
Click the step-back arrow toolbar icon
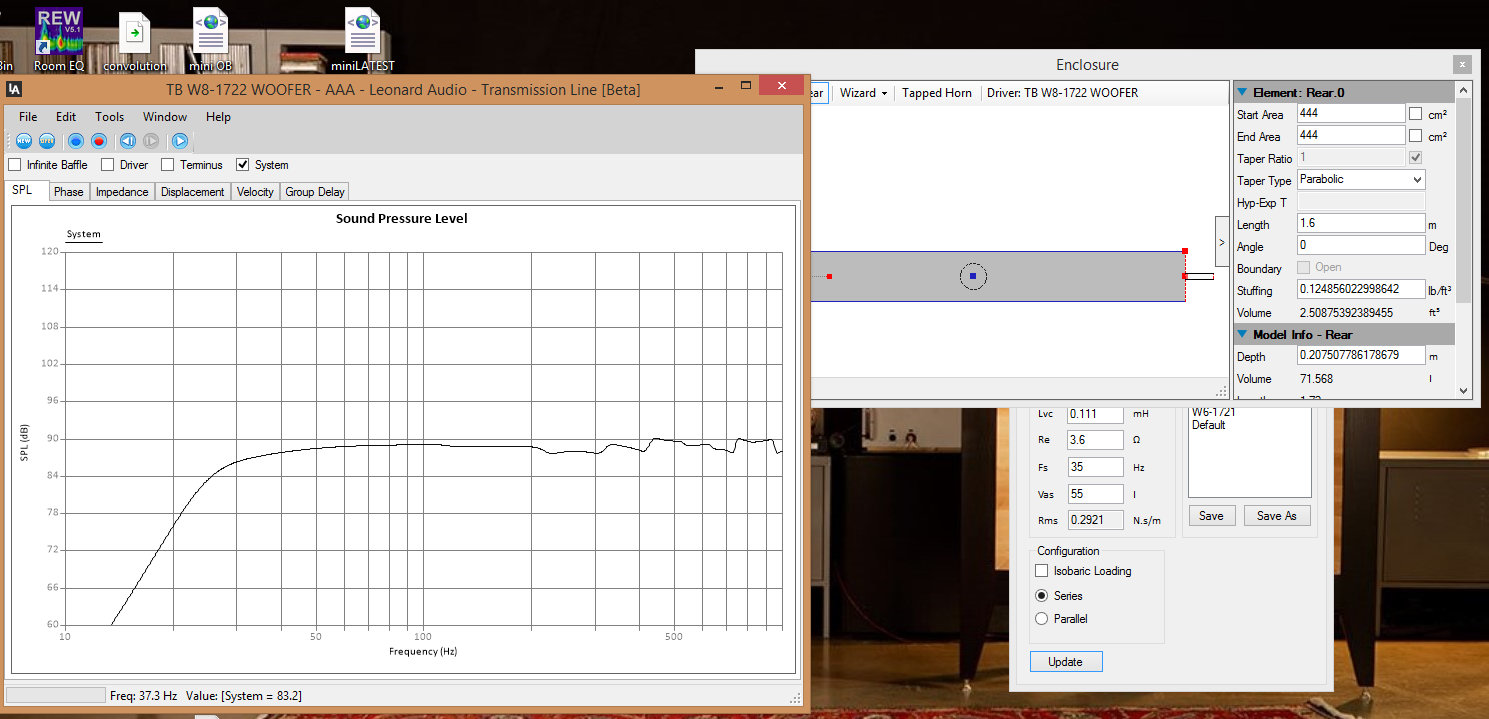click(128, 141)
